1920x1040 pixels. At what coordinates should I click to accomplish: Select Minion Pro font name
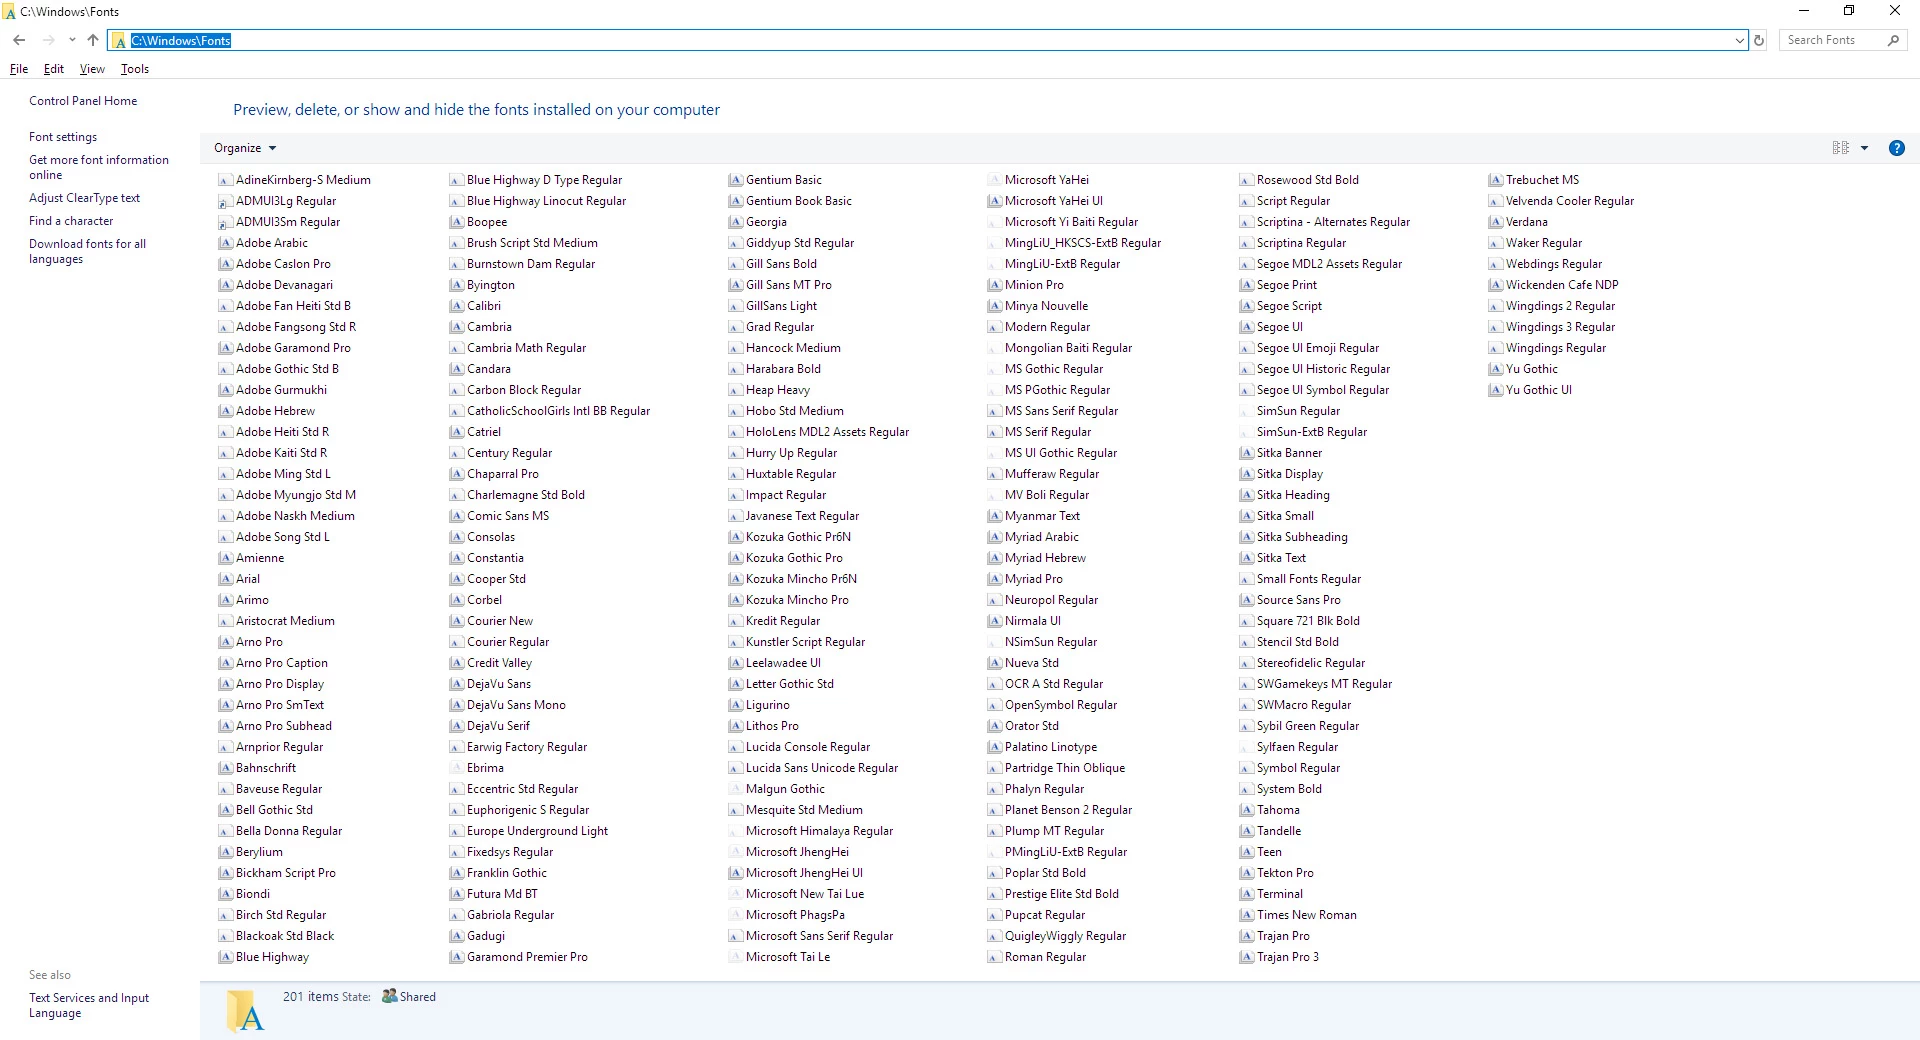(x=1034, y=285)
